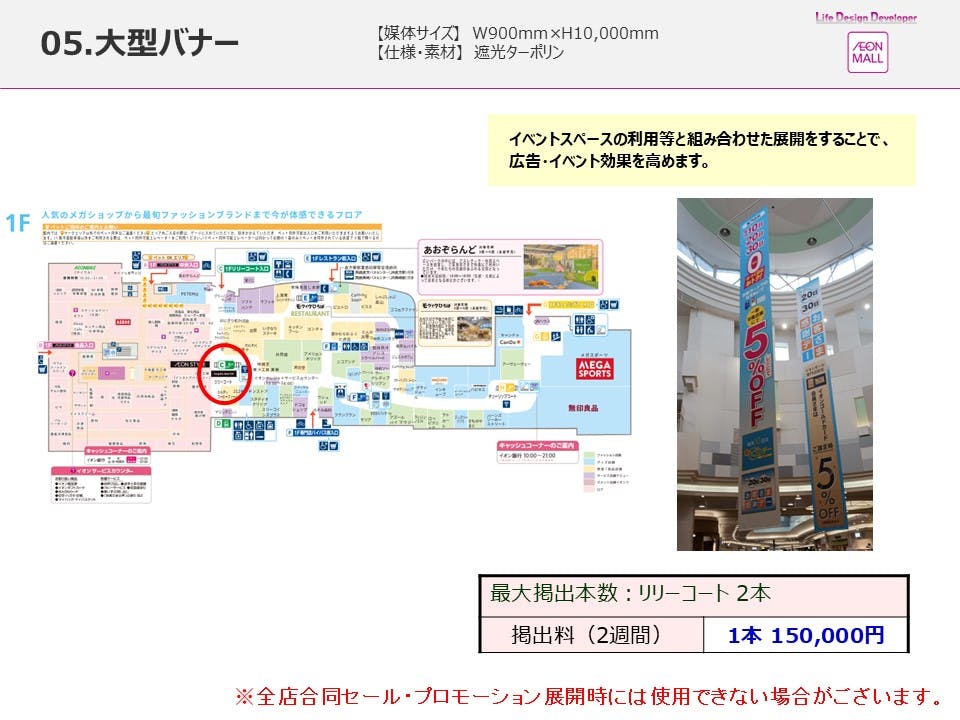Image resolution: width=960 pixels, height=720 pixels.
Task: Click the 1Fリリーコート入口 entrance label
Action: 247,268
